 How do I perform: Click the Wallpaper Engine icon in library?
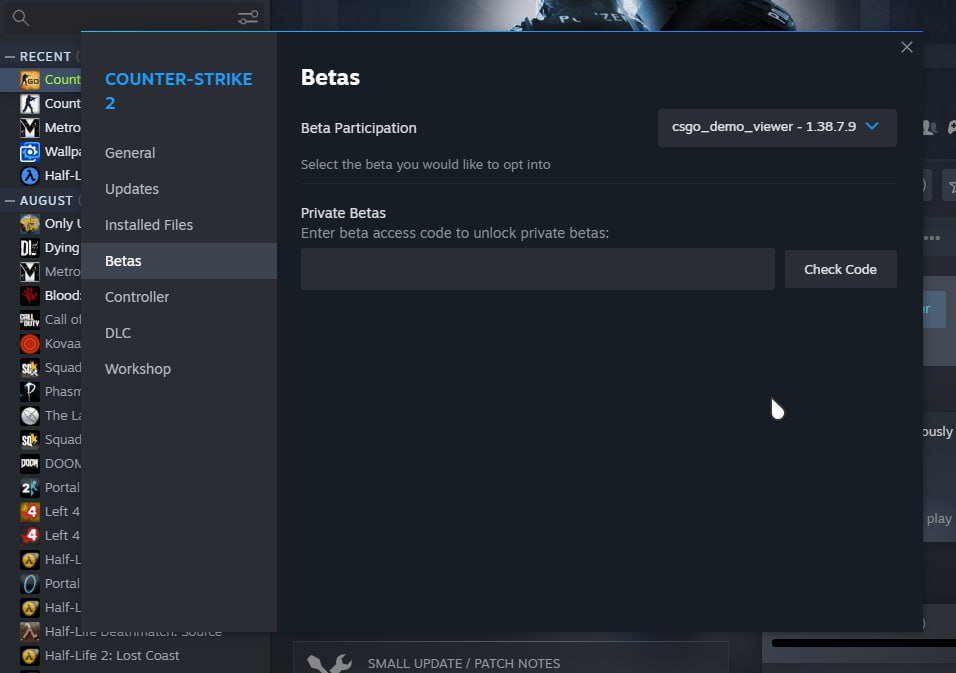(x=29, y=152)
